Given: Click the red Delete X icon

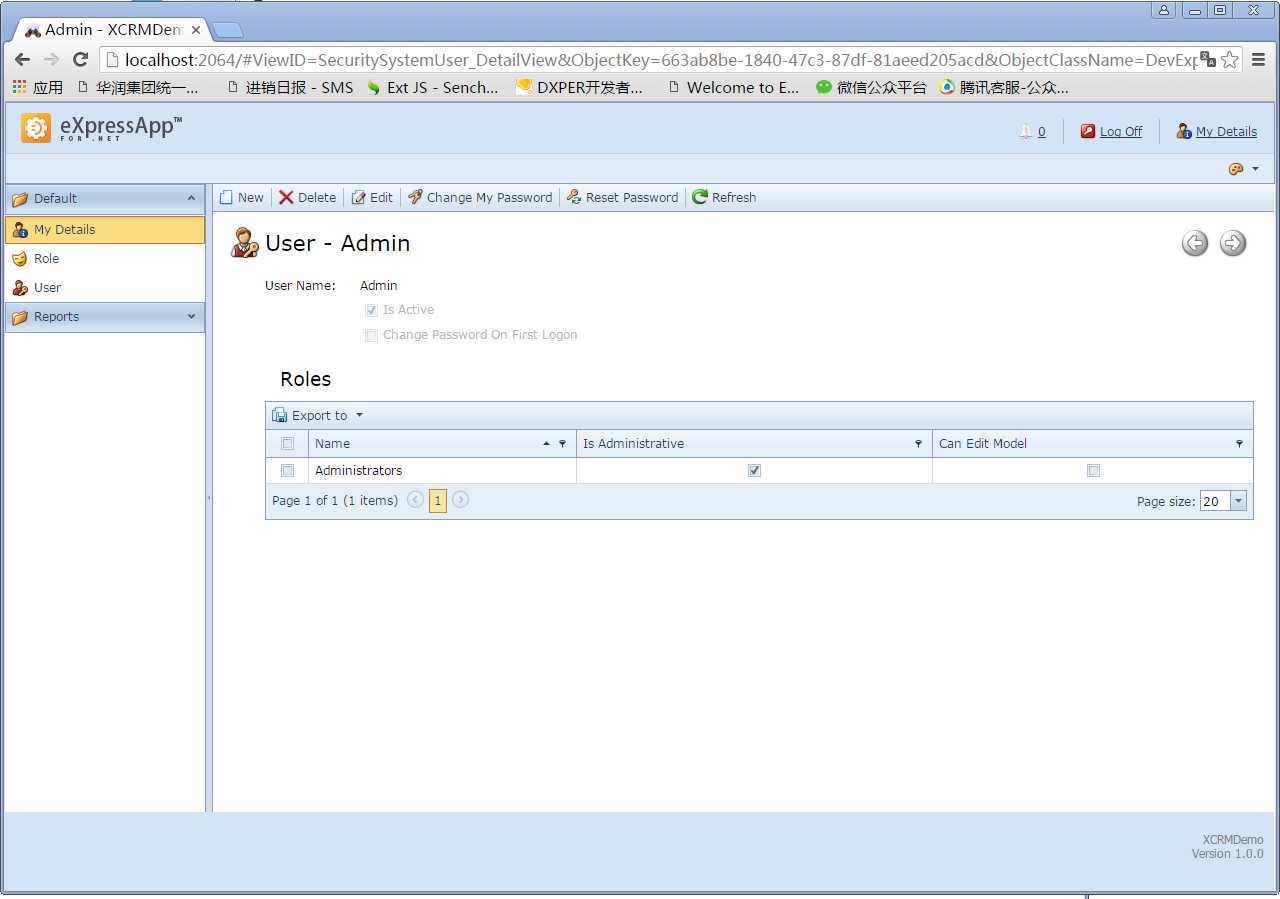Looking at the screenshot, I should coord(286,197).
